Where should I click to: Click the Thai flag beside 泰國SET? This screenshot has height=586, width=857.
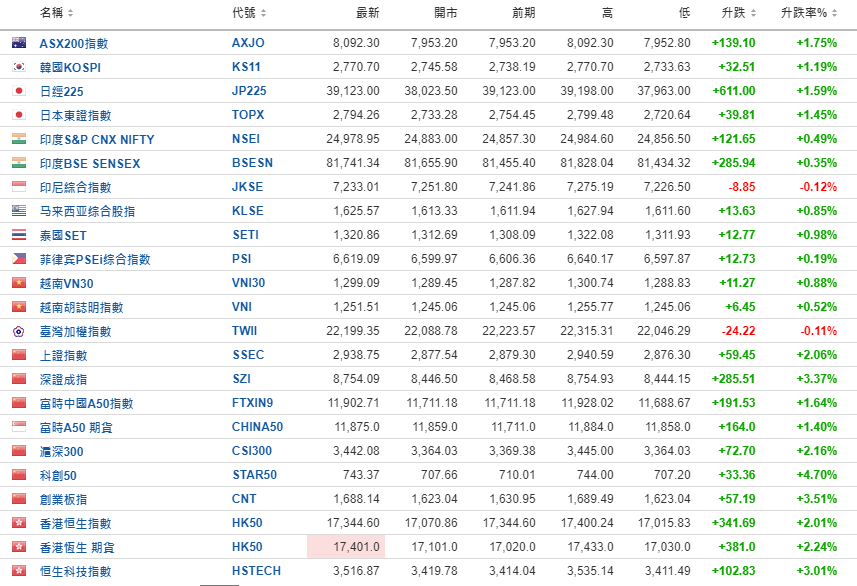tap(18, 235)
